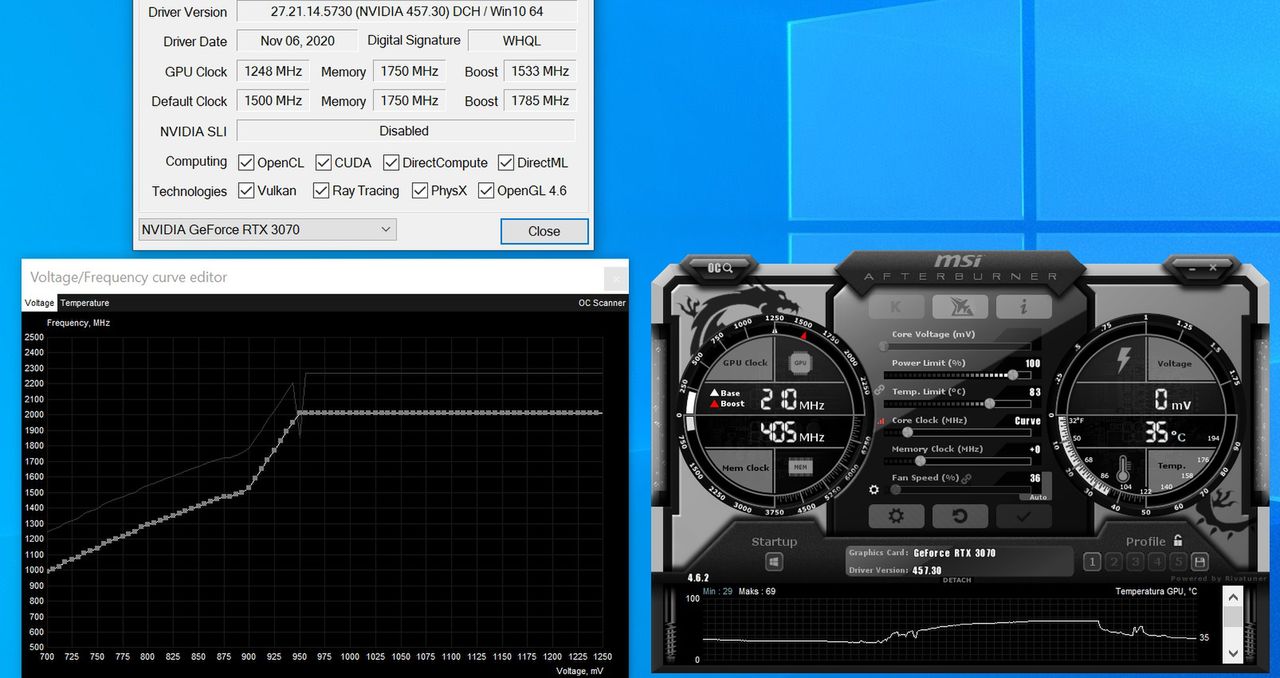The image size is (1280, 678).
Task: Click the thermometer icon on temperature gauge
Action: (1122, 467)
